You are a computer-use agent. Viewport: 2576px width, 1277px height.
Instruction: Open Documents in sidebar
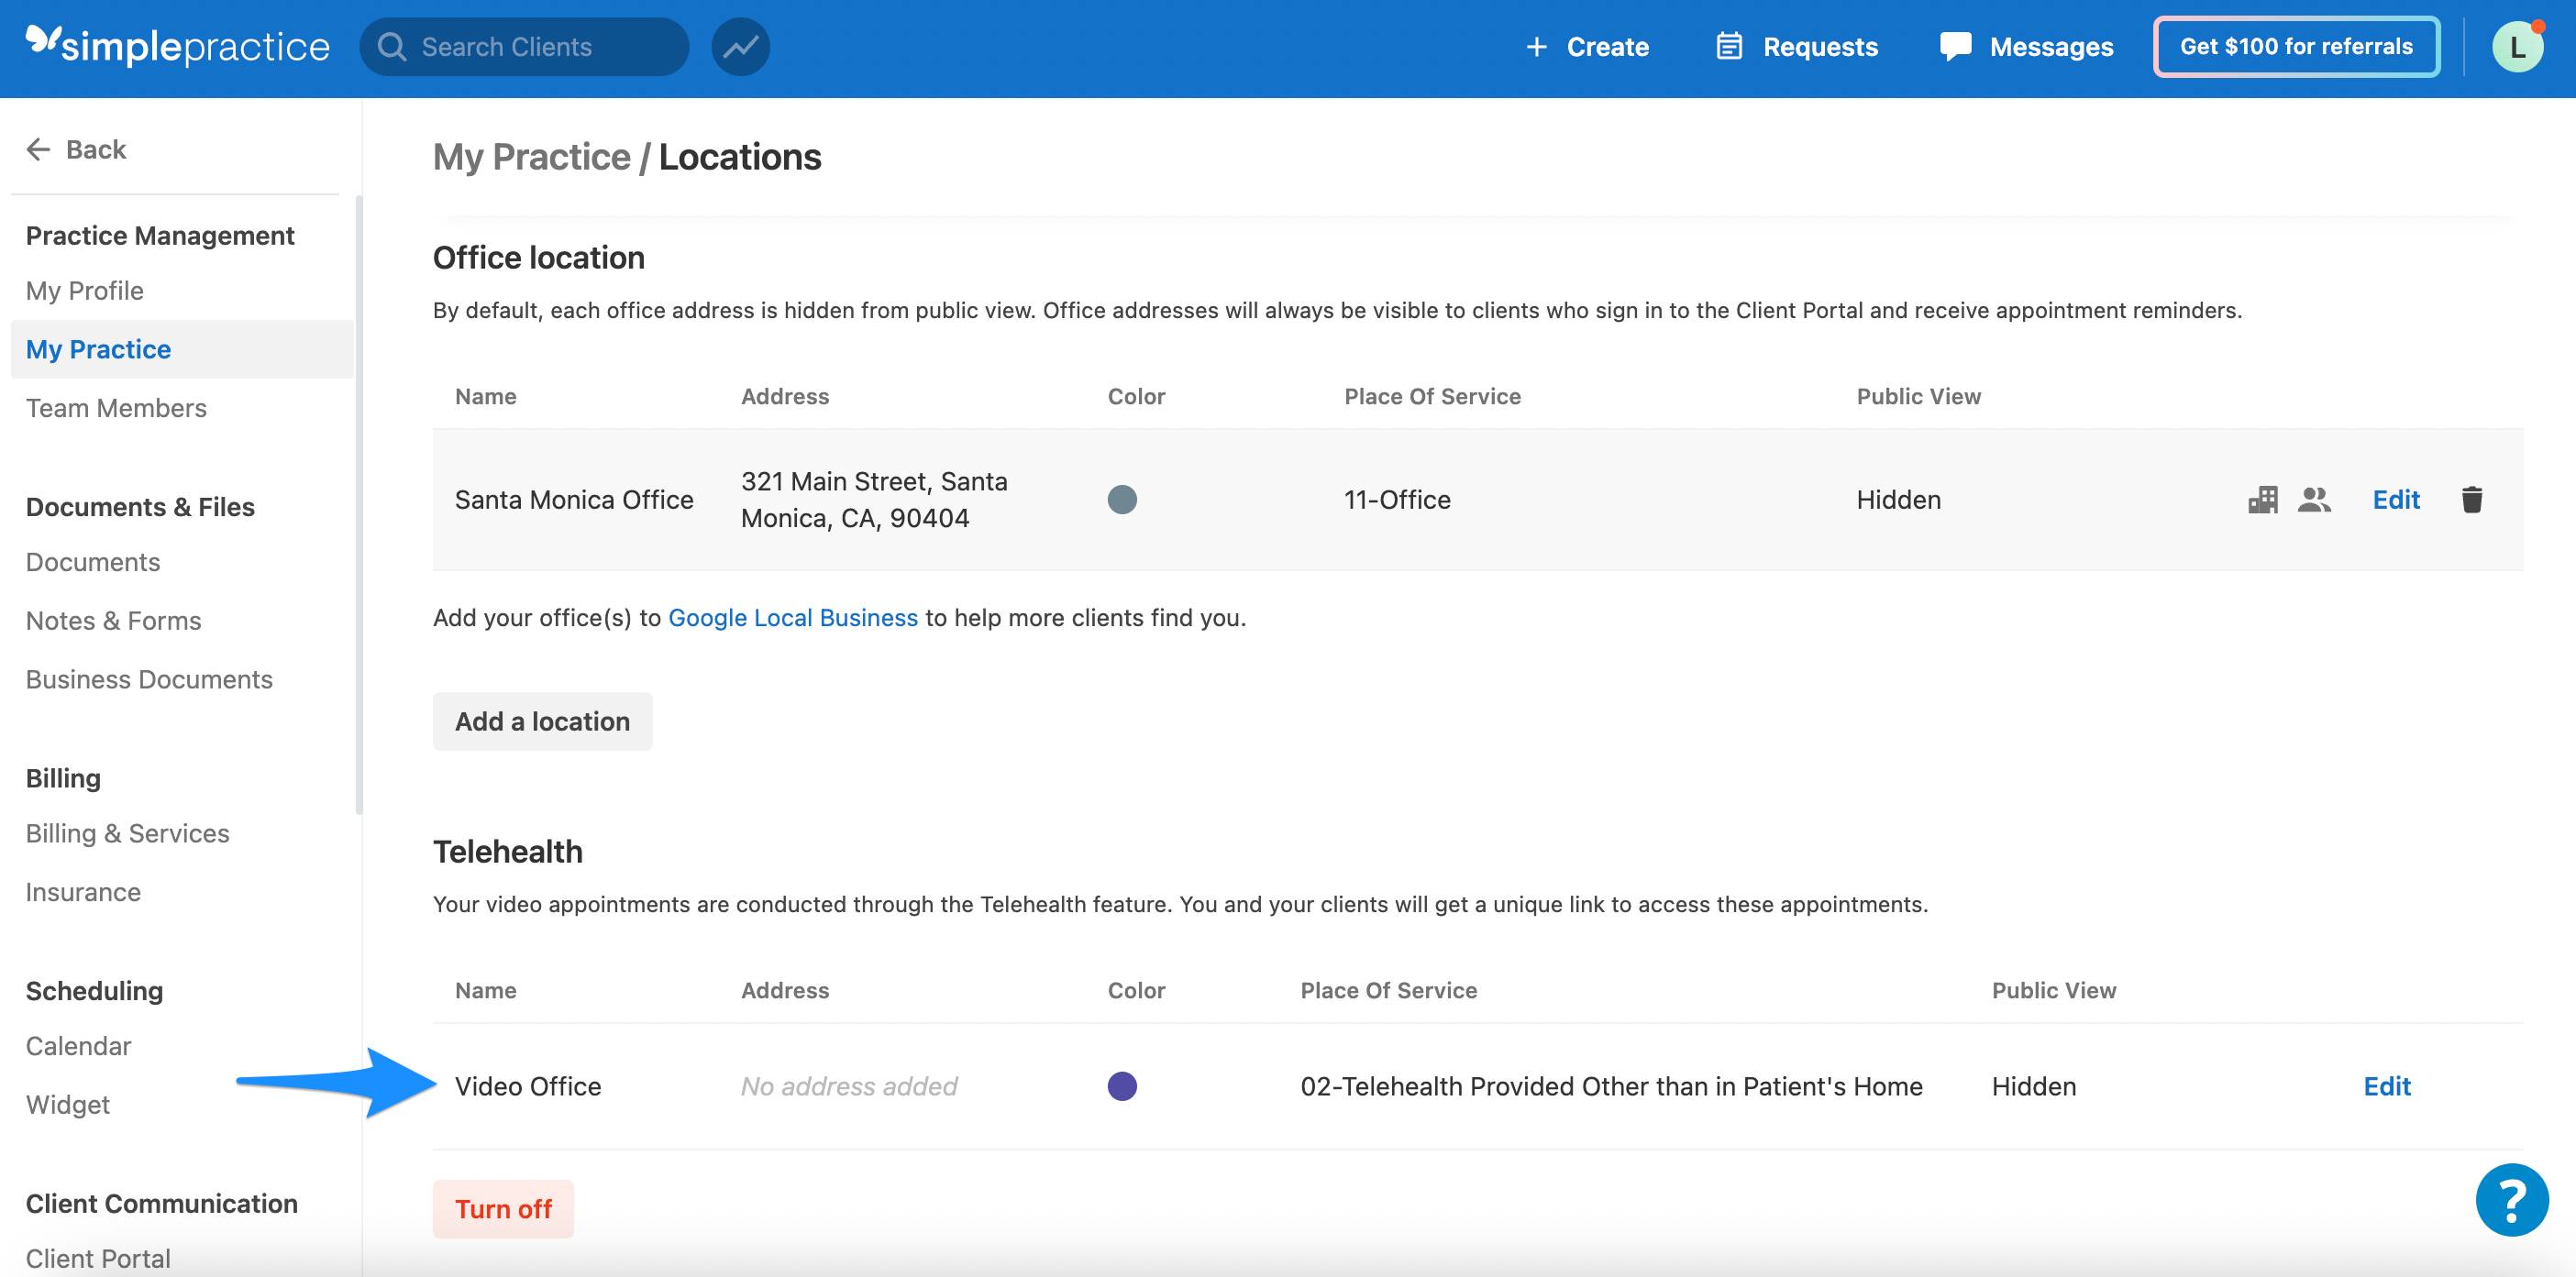pos(93,562)
